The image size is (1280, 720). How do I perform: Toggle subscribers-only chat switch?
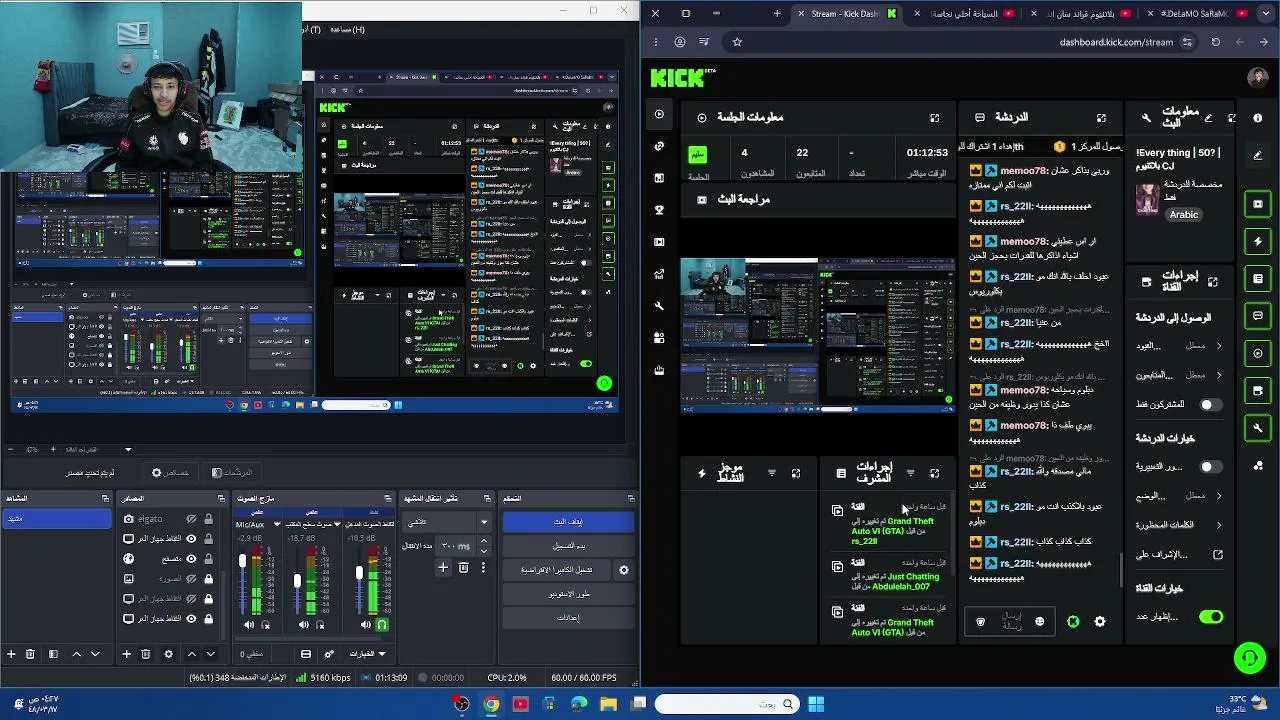pos(1210,405)
